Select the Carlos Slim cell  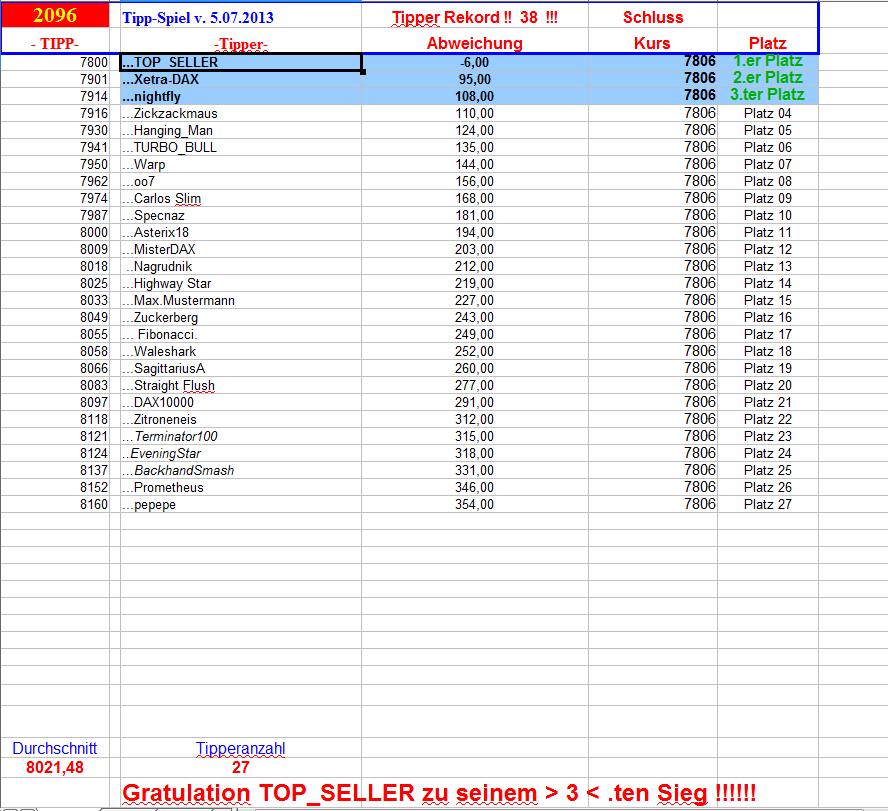coord(241,198)
